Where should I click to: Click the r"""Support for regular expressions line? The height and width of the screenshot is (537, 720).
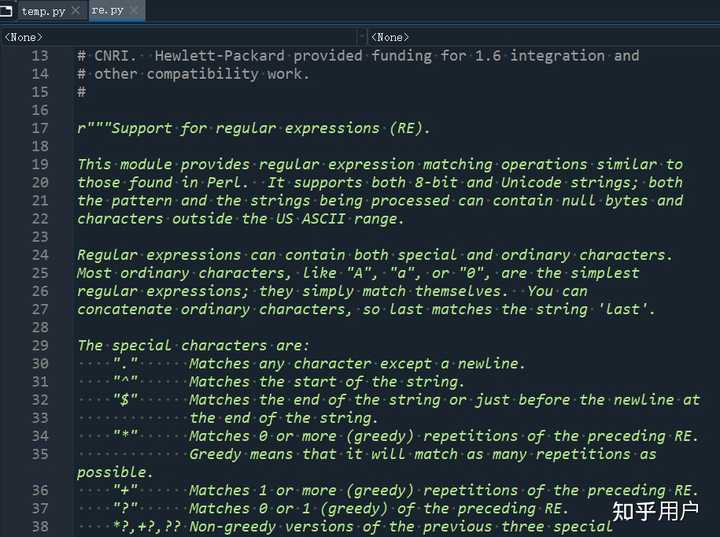coord(254,128)
